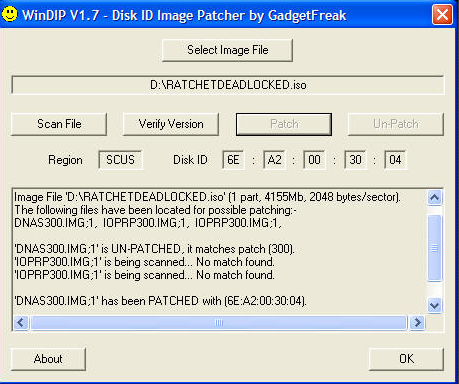Image resolution: width=459 pixels, height=384 pixels.
Task: Open the About dialog
Action: (x=48, y=359)
